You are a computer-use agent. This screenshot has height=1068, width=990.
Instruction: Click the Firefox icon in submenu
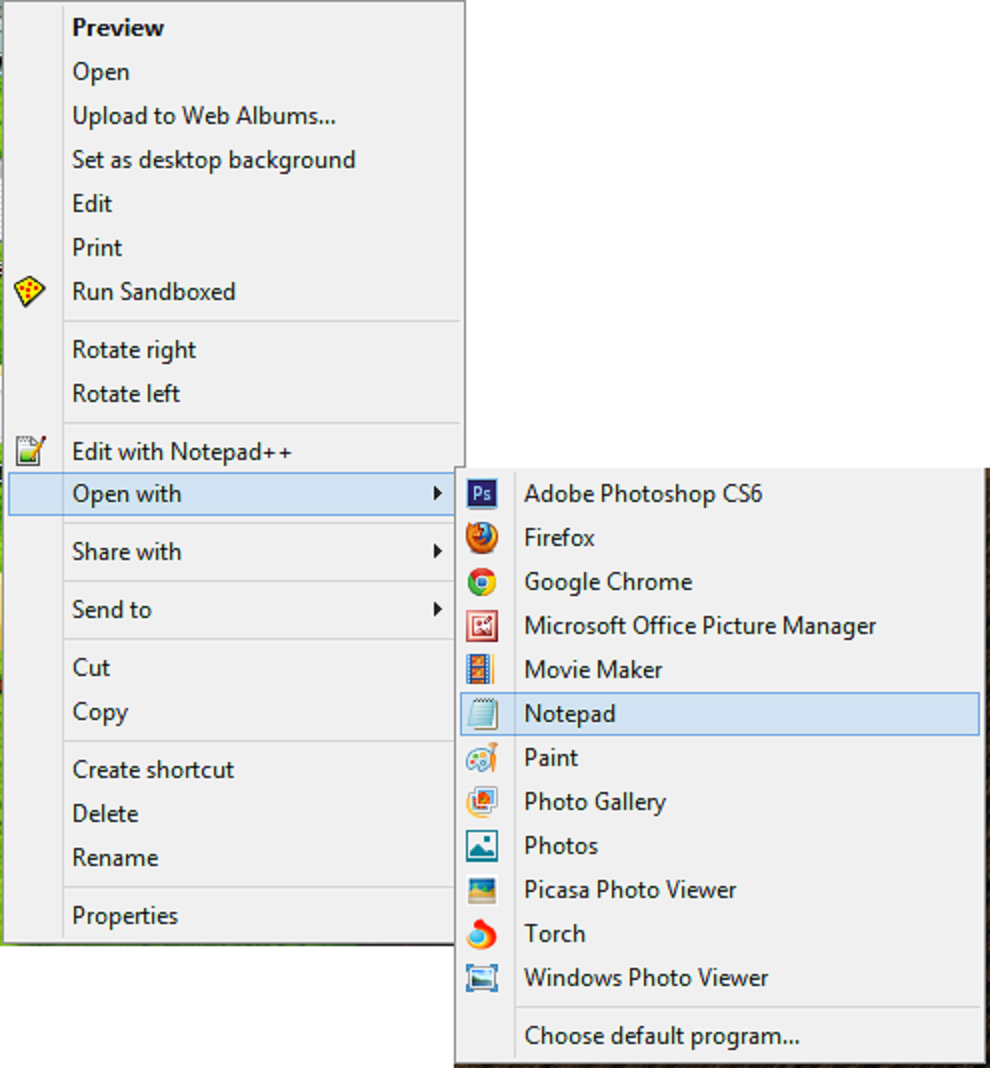[482, 537]
